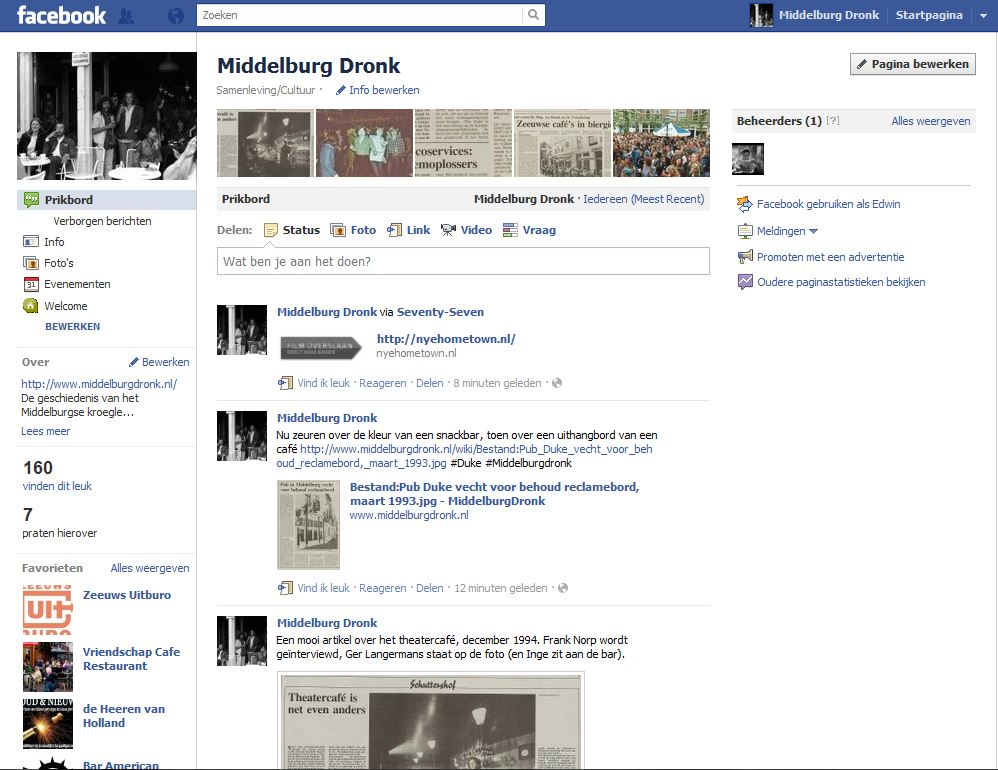
Task: Click the Film overslaan thumbnail in first post
Action: click(x=321, y=347)
